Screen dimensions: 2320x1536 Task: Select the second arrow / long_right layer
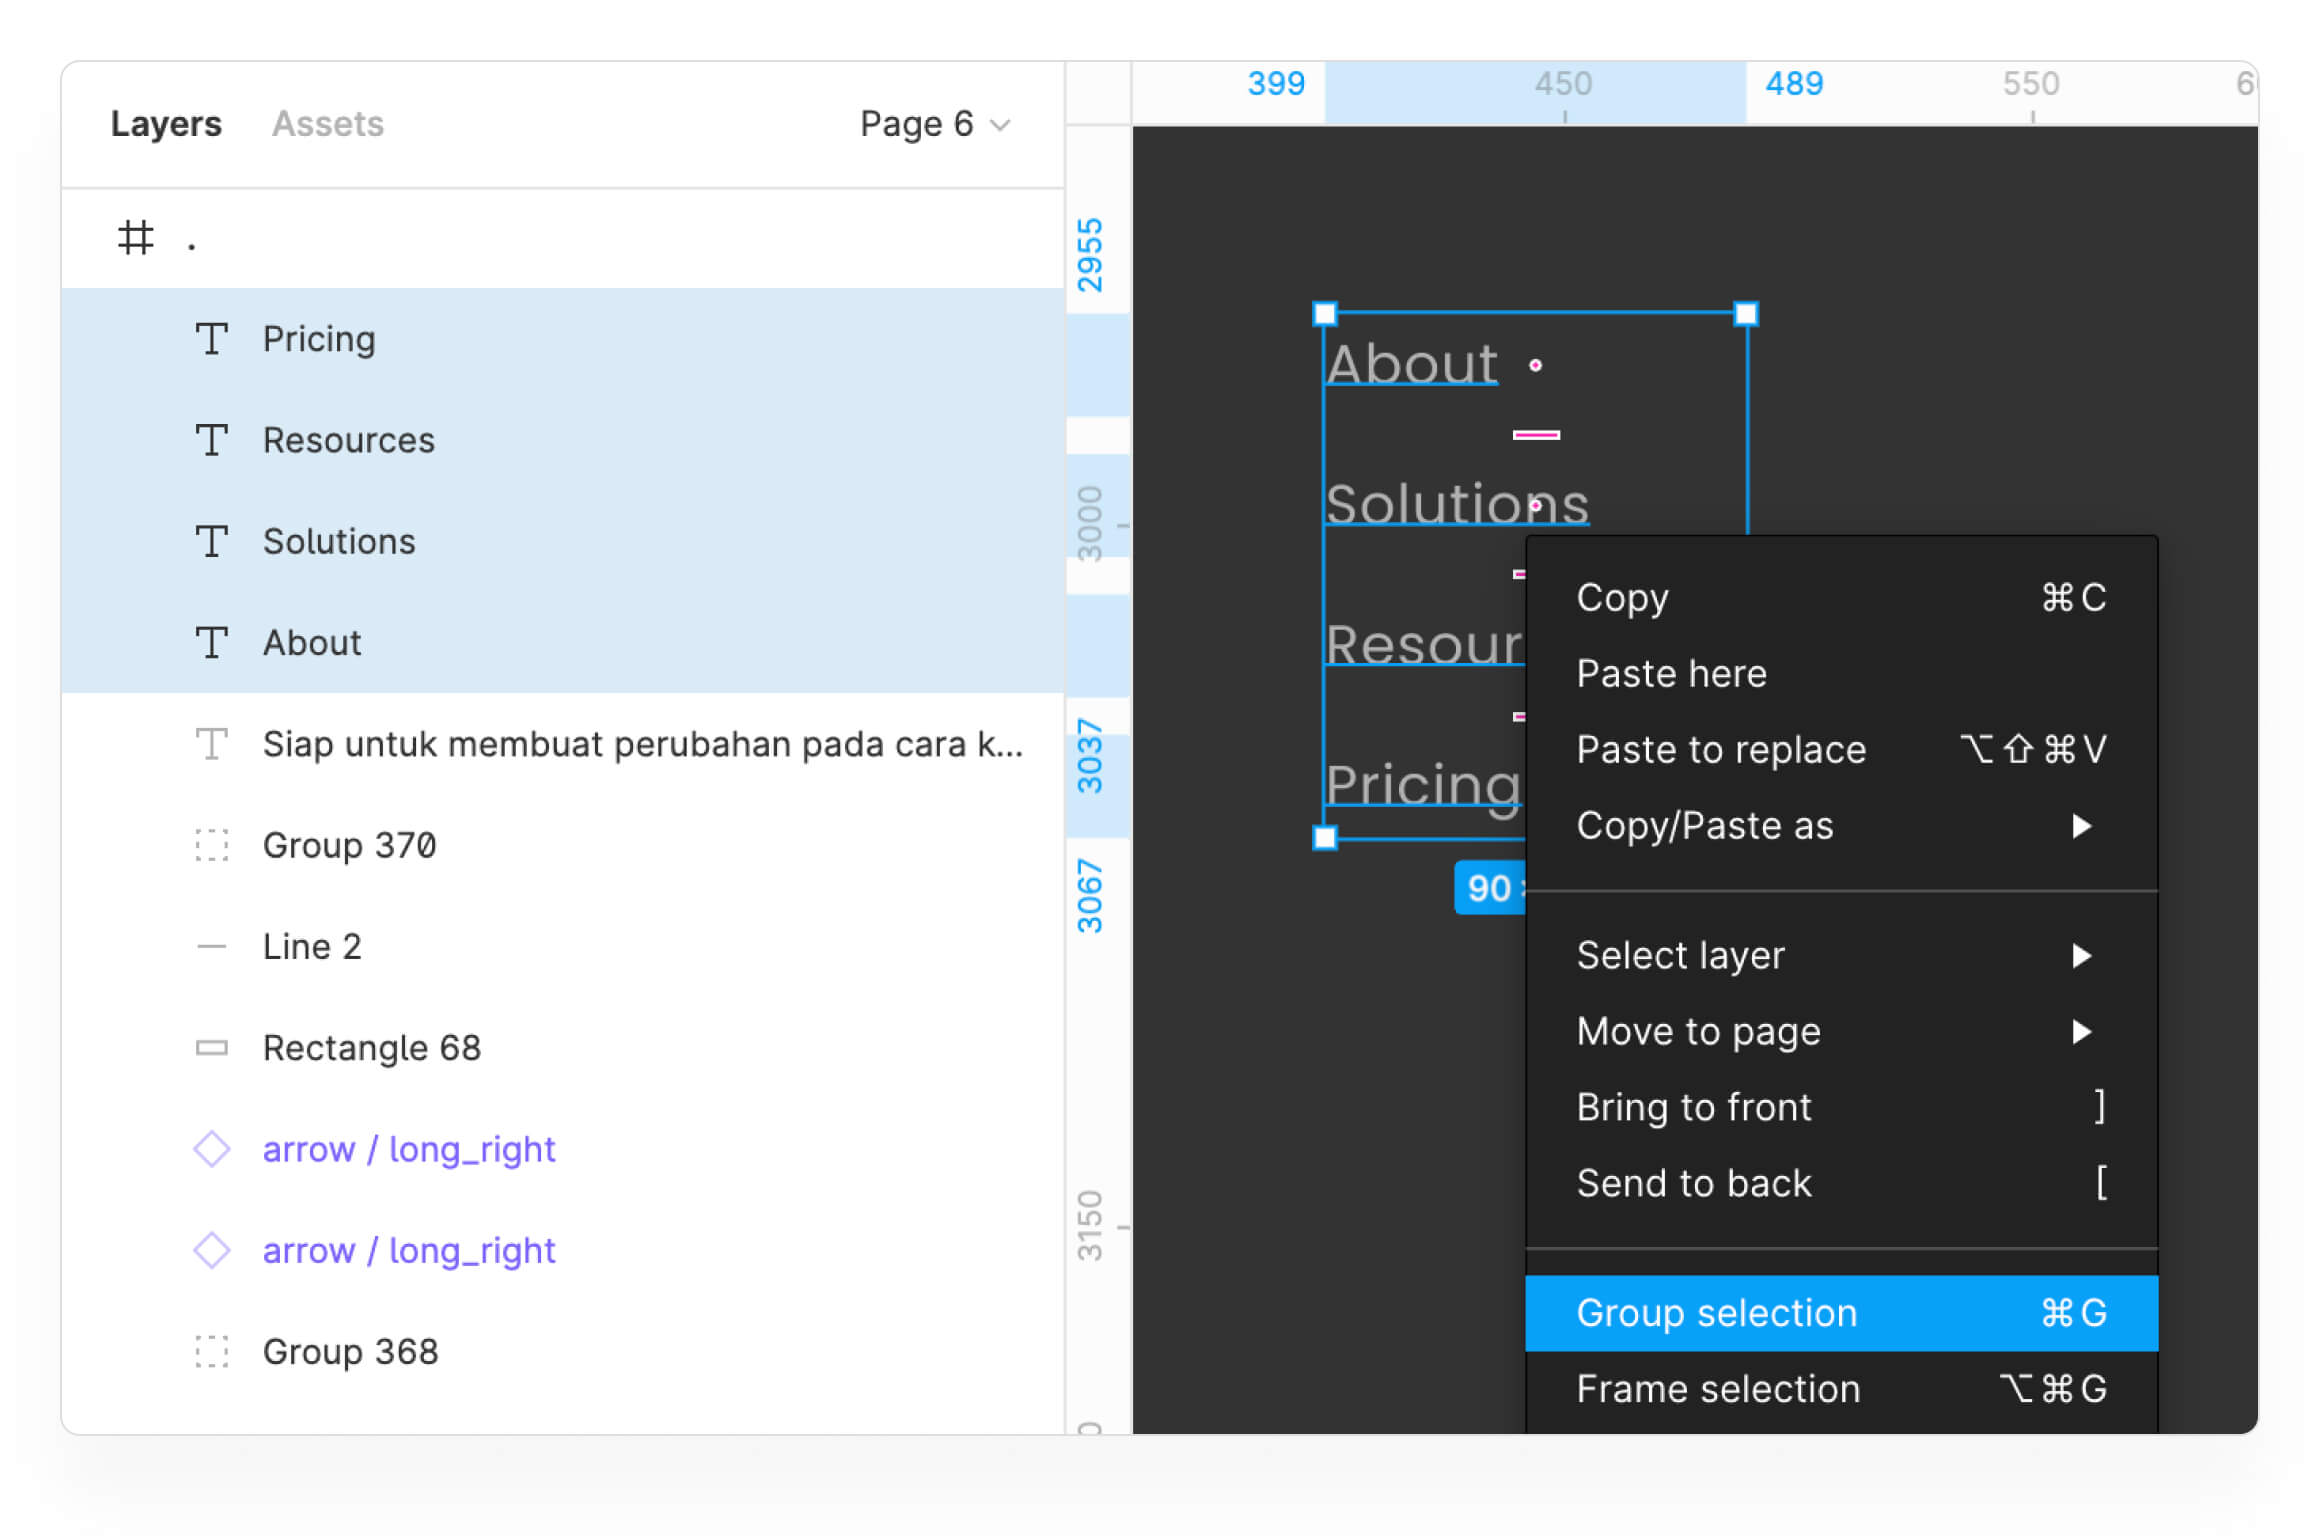pos(408,1251)
